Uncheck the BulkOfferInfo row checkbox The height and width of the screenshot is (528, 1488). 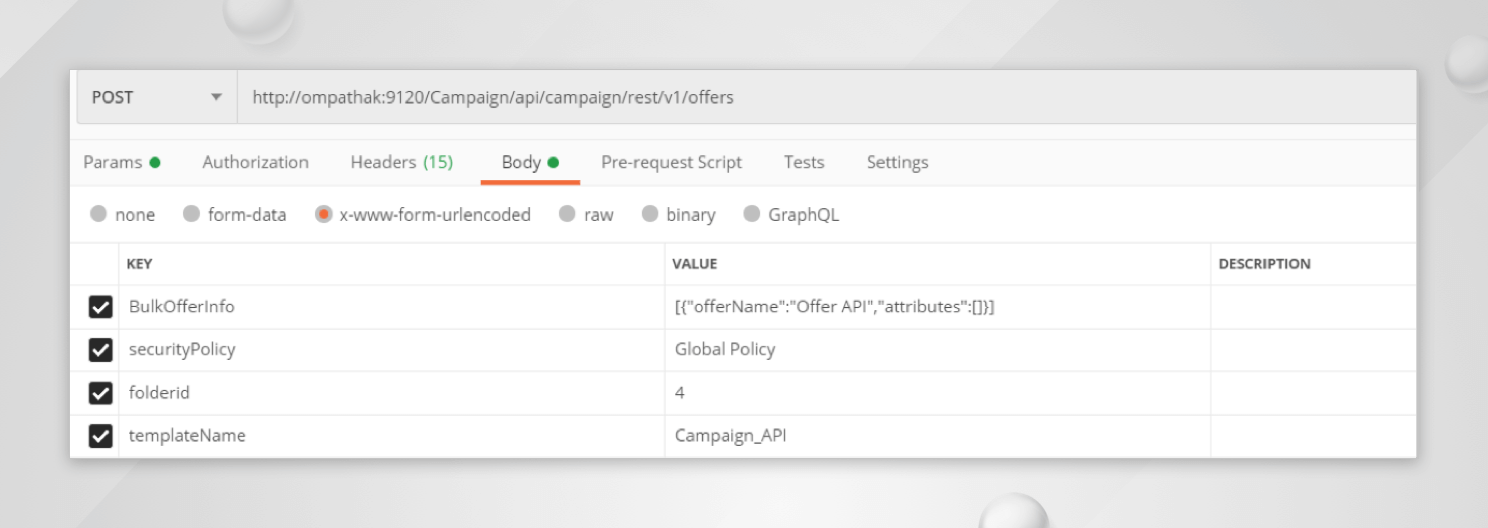click(100, 307)
